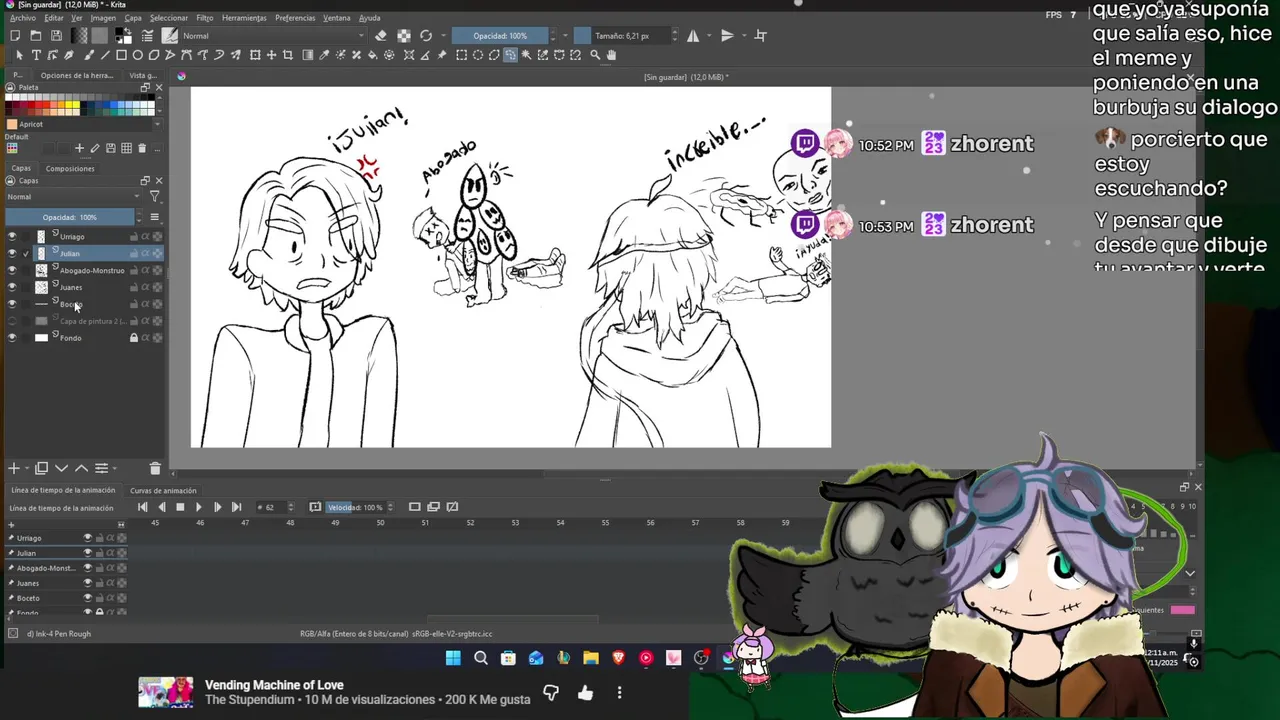Open layer properties icon in layers footer
This screenshot has height=720, width=1280.
click(101, 468)
